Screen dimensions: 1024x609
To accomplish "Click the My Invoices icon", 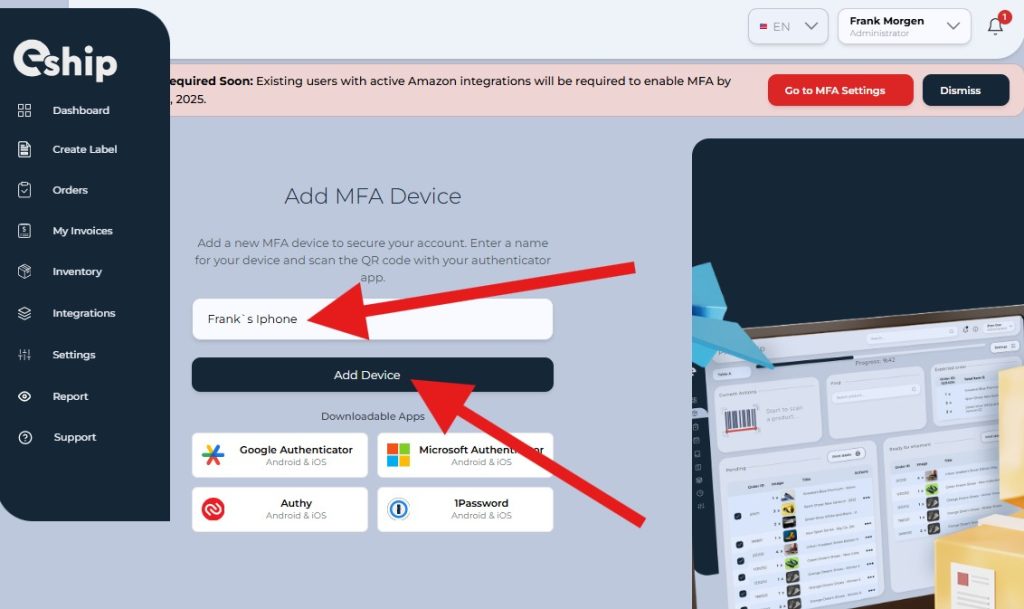I will point(24,230).
